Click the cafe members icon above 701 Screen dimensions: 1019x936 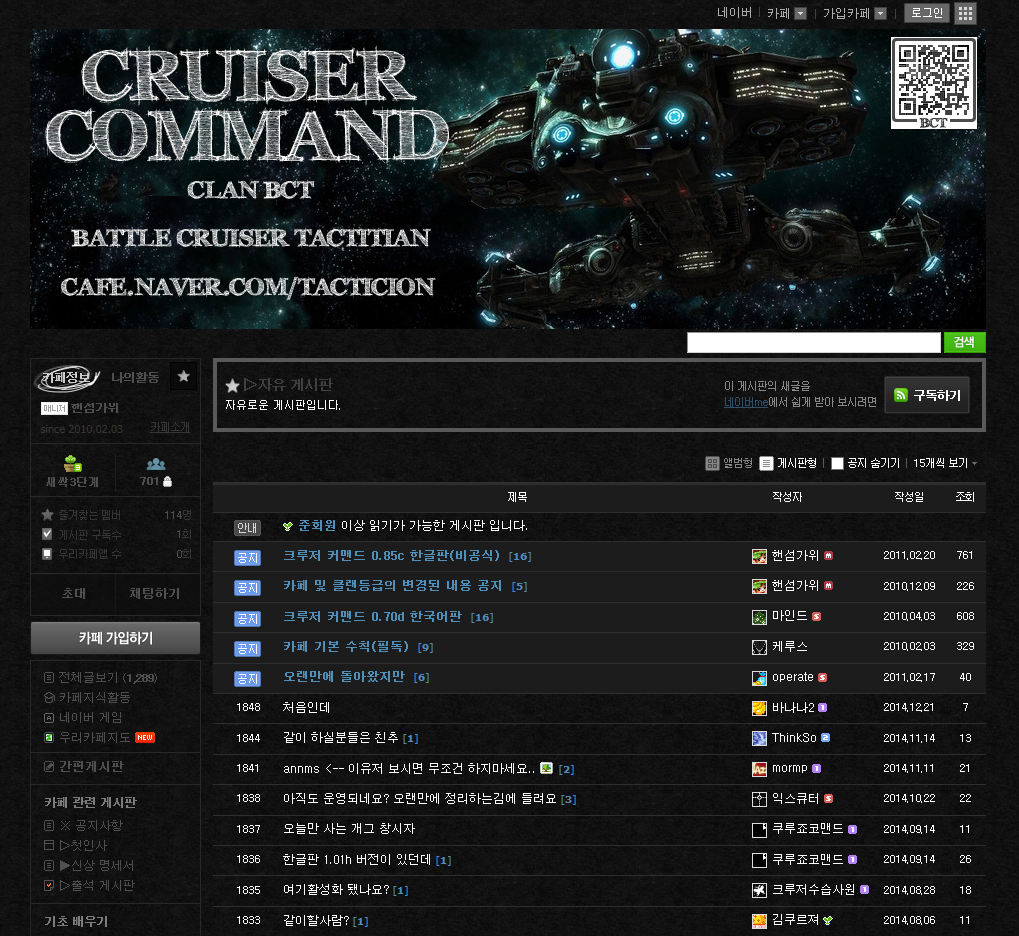156,464
